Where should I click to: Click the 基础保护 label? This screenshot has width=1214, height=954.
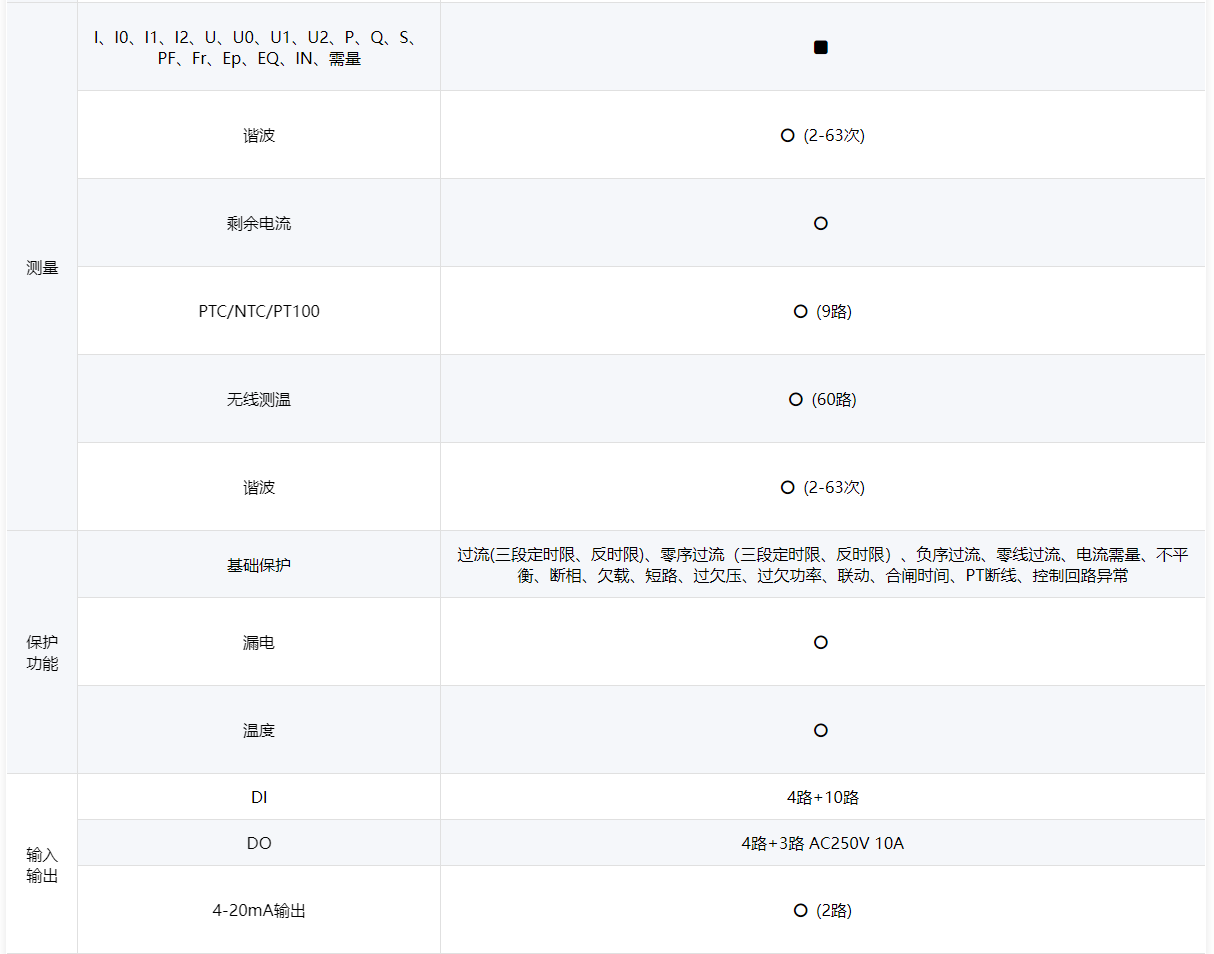[x=259, y=566]
